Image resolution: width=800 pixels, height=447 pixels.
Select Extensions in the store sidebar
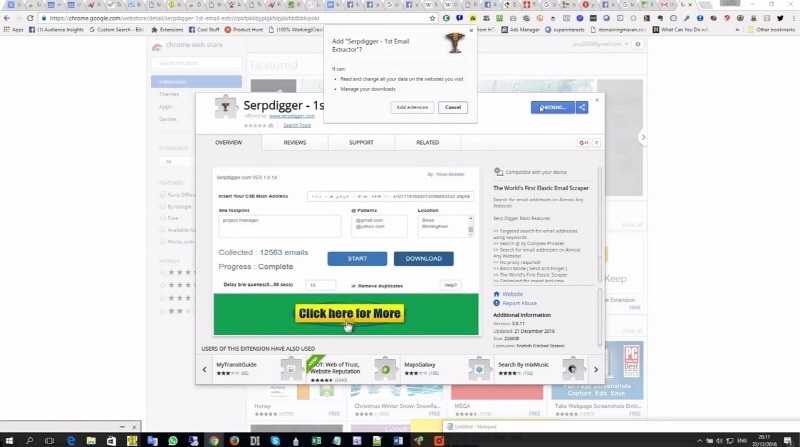[x=196, y=82]
